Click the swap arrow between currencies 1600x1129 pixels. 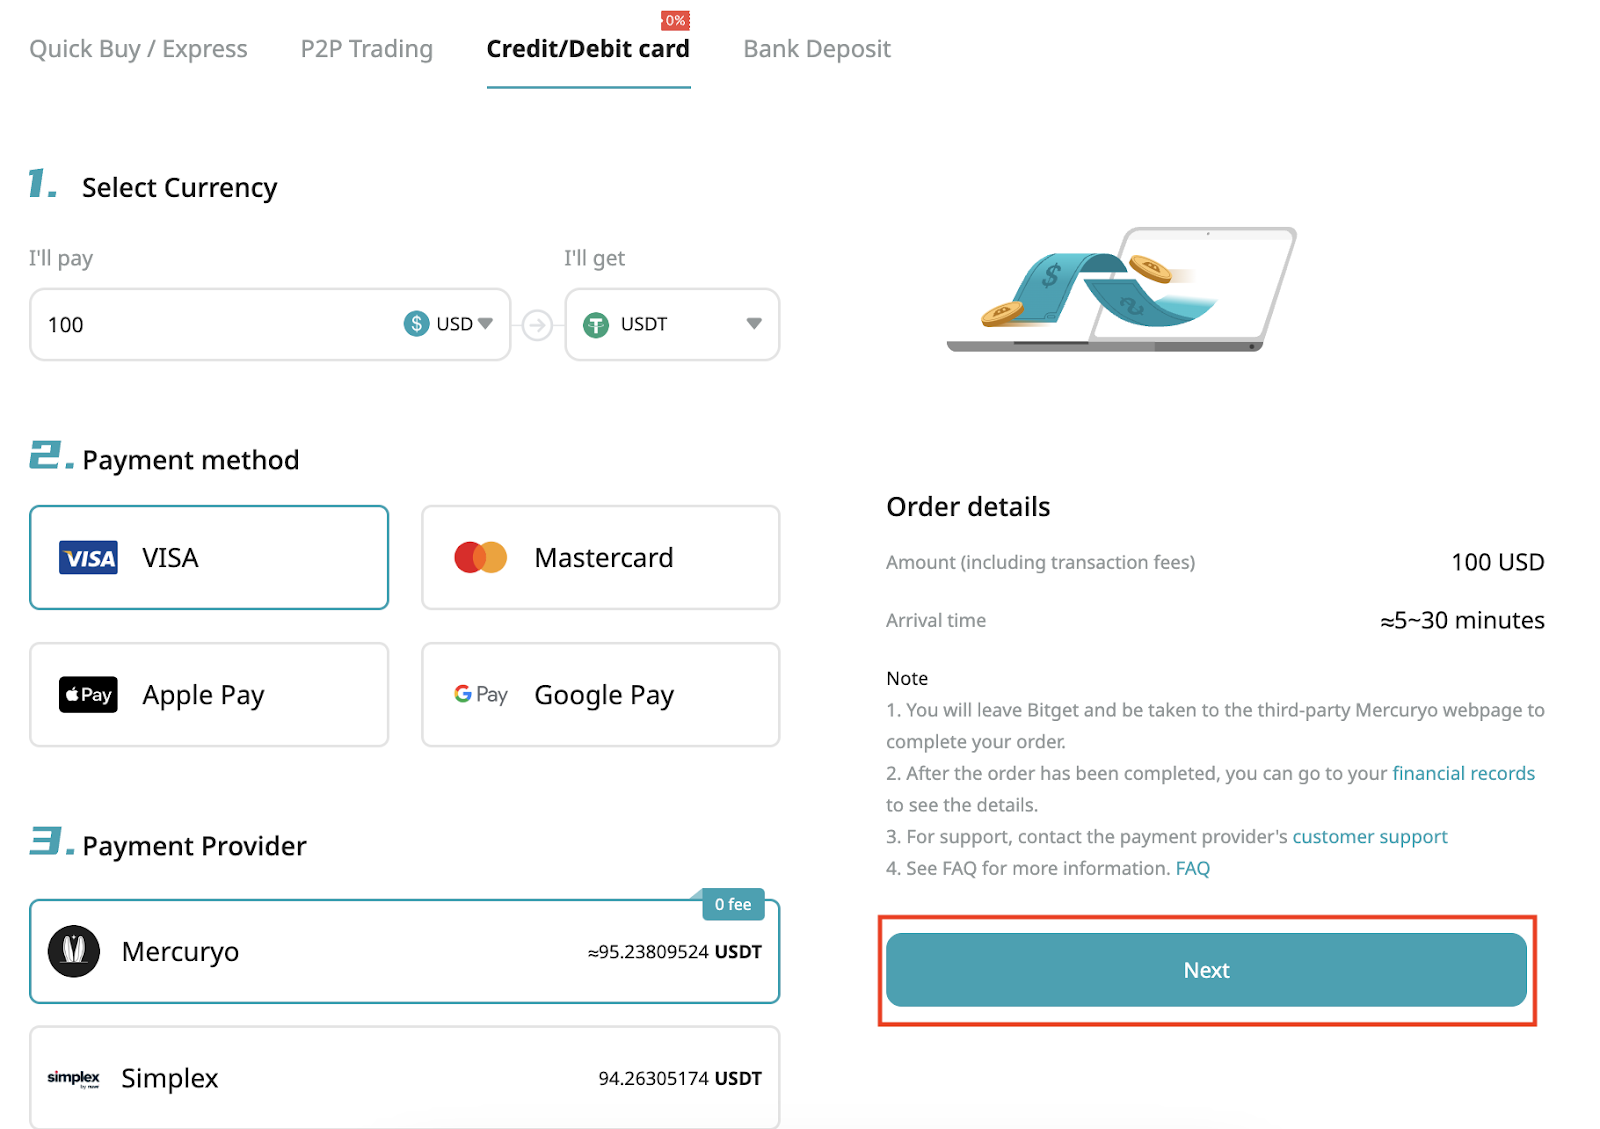click(537, 325)
